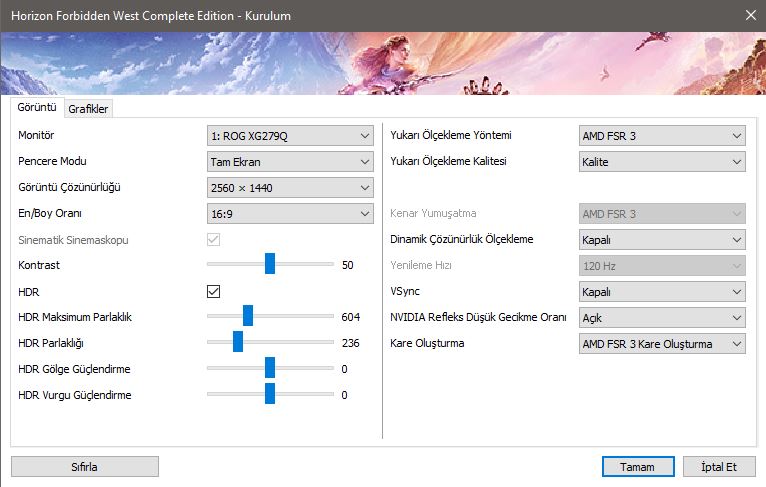Change Yukarı Ölçekleme Kalitesi dropdown

[x=662, y=162]
